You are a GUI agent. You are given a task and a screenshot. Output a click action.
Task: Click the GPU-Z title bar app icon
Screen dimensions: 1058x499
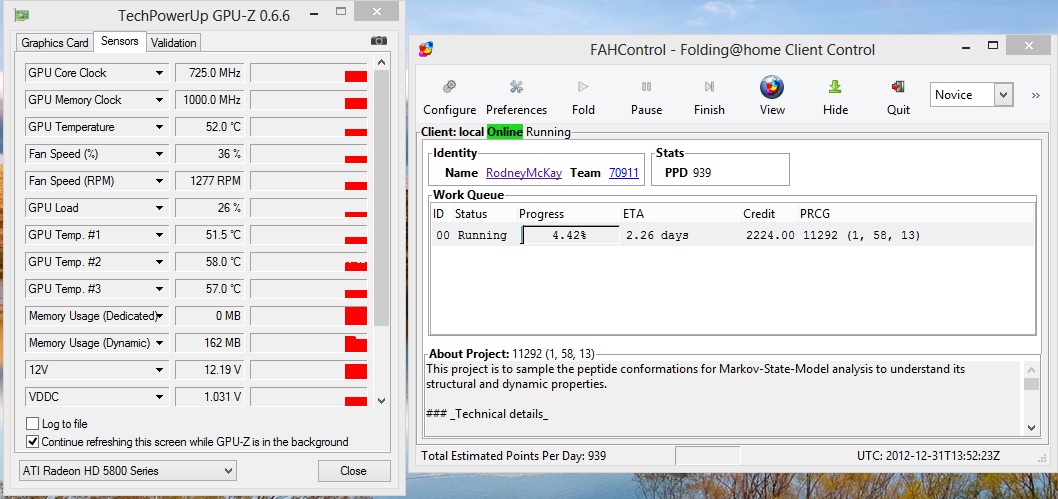(x=21, y=15)
